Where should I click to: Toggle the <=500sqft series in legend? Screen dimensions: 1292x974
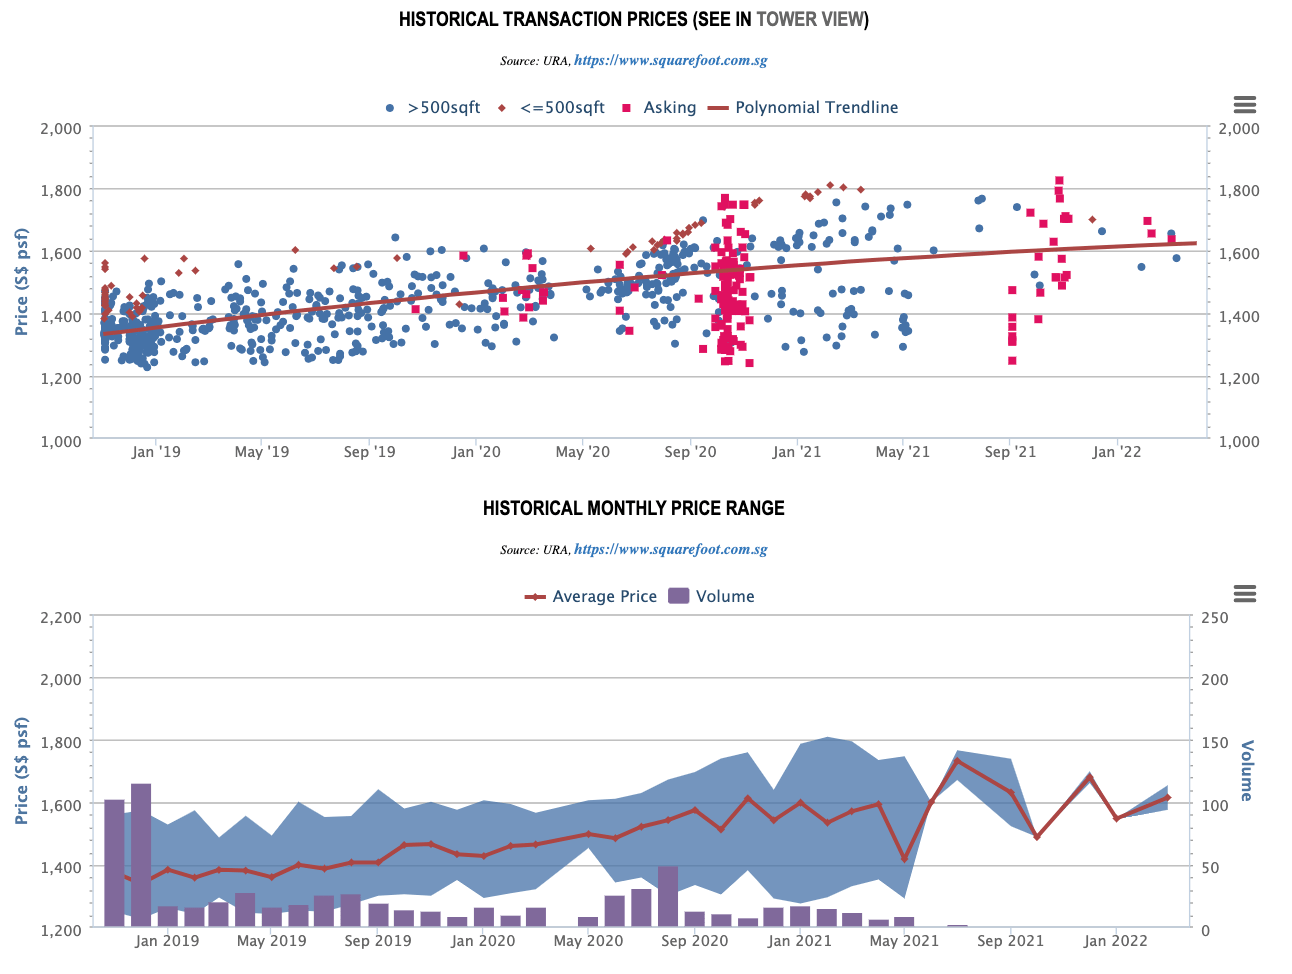point(551,108)
